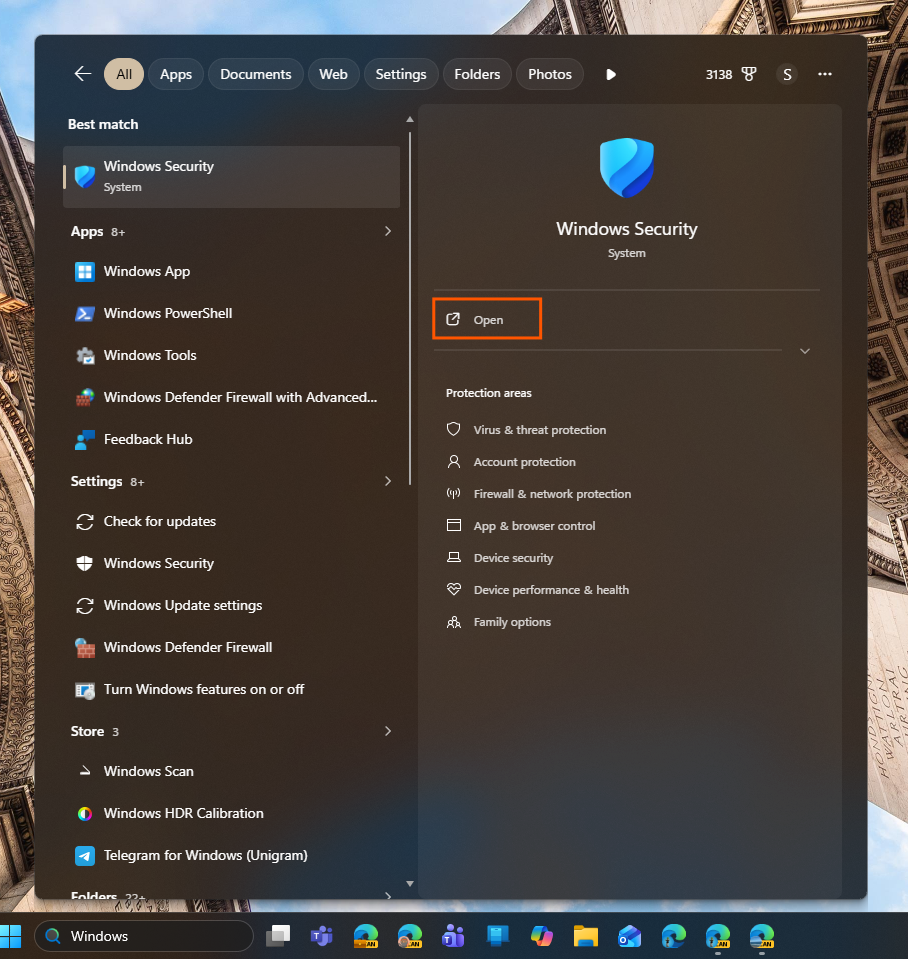This screenshot has width=908, height=959.
Task: Open Turn Windows features on or off
Action: click(x=232, y=689)
